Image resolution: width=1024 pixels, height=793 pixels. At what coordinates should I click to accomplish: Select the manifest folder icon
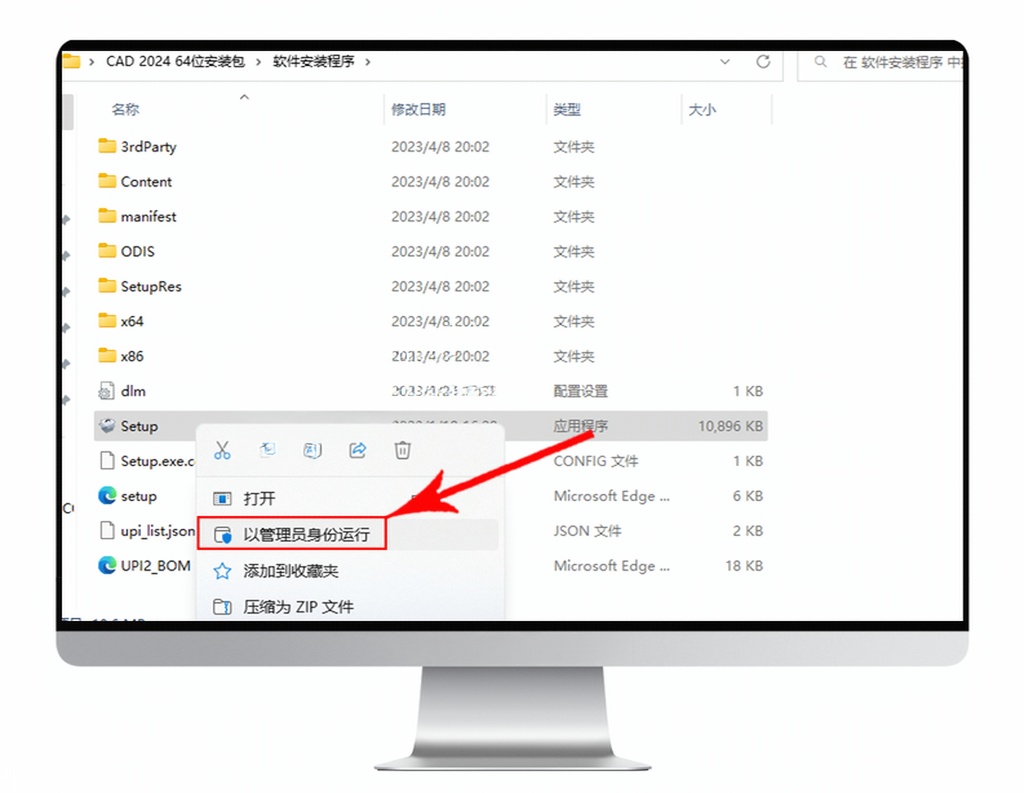pyautogui.click(x=106, y=216)
